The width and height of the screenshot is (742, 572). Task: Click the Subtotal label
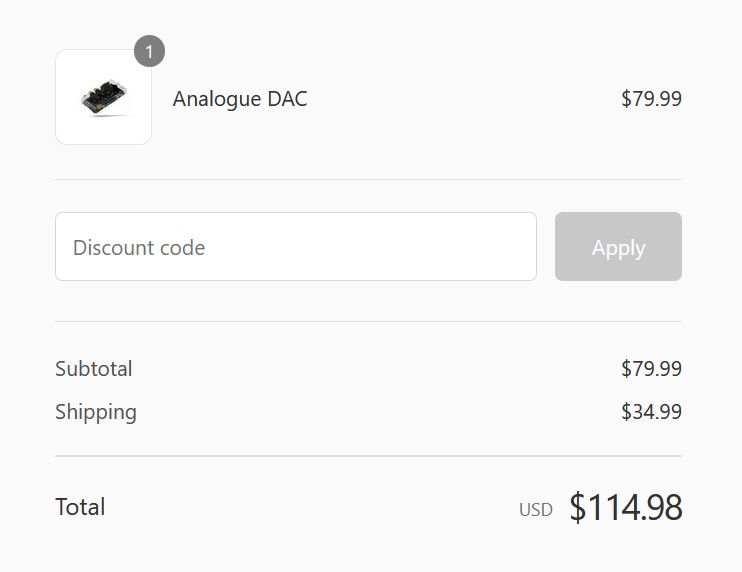point(94,369)
